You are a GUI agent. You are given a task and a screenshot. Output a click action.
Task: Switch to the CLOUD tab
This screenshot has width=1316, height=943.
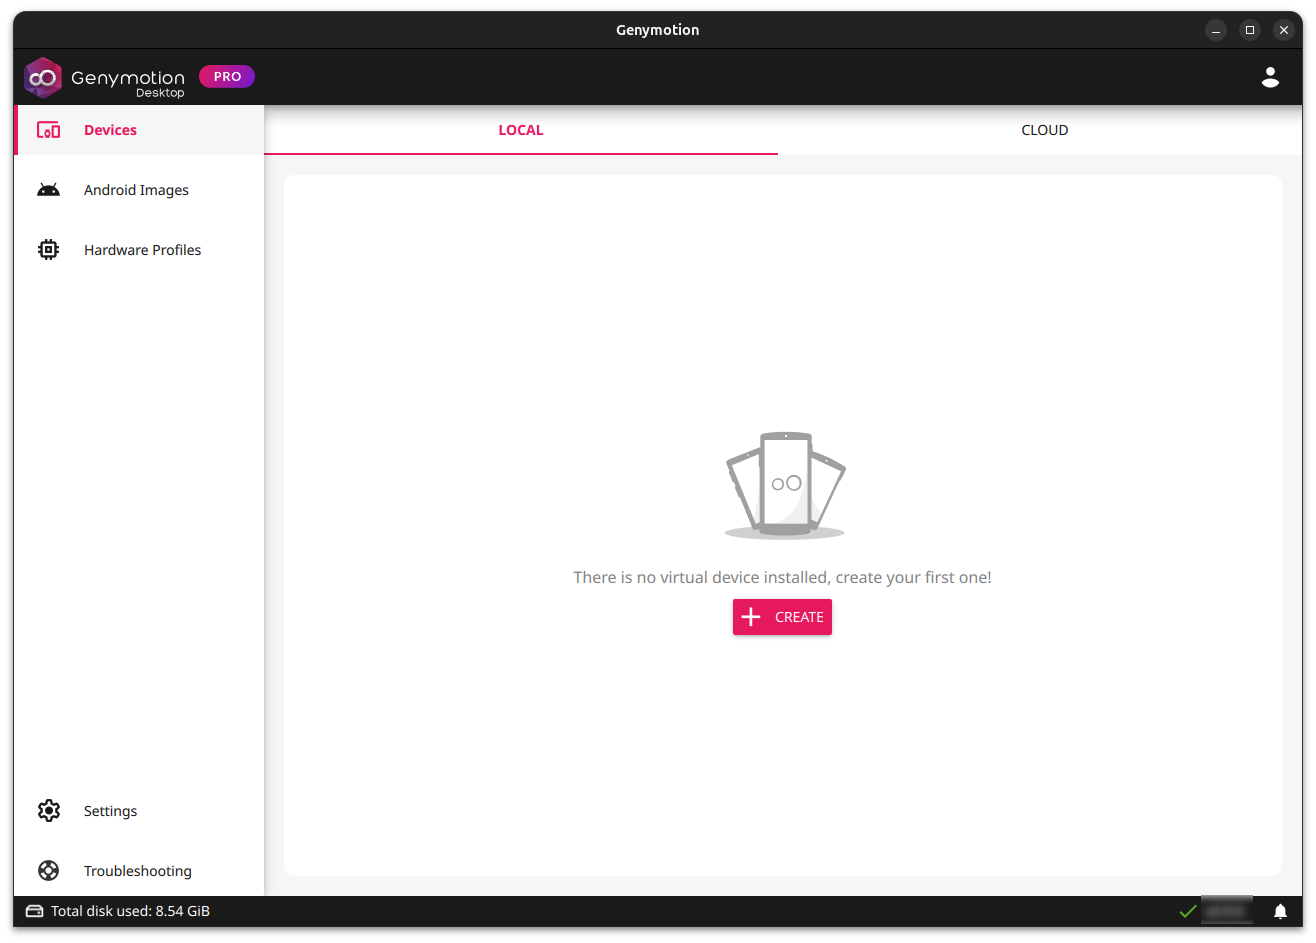[x=1044, y=130]
